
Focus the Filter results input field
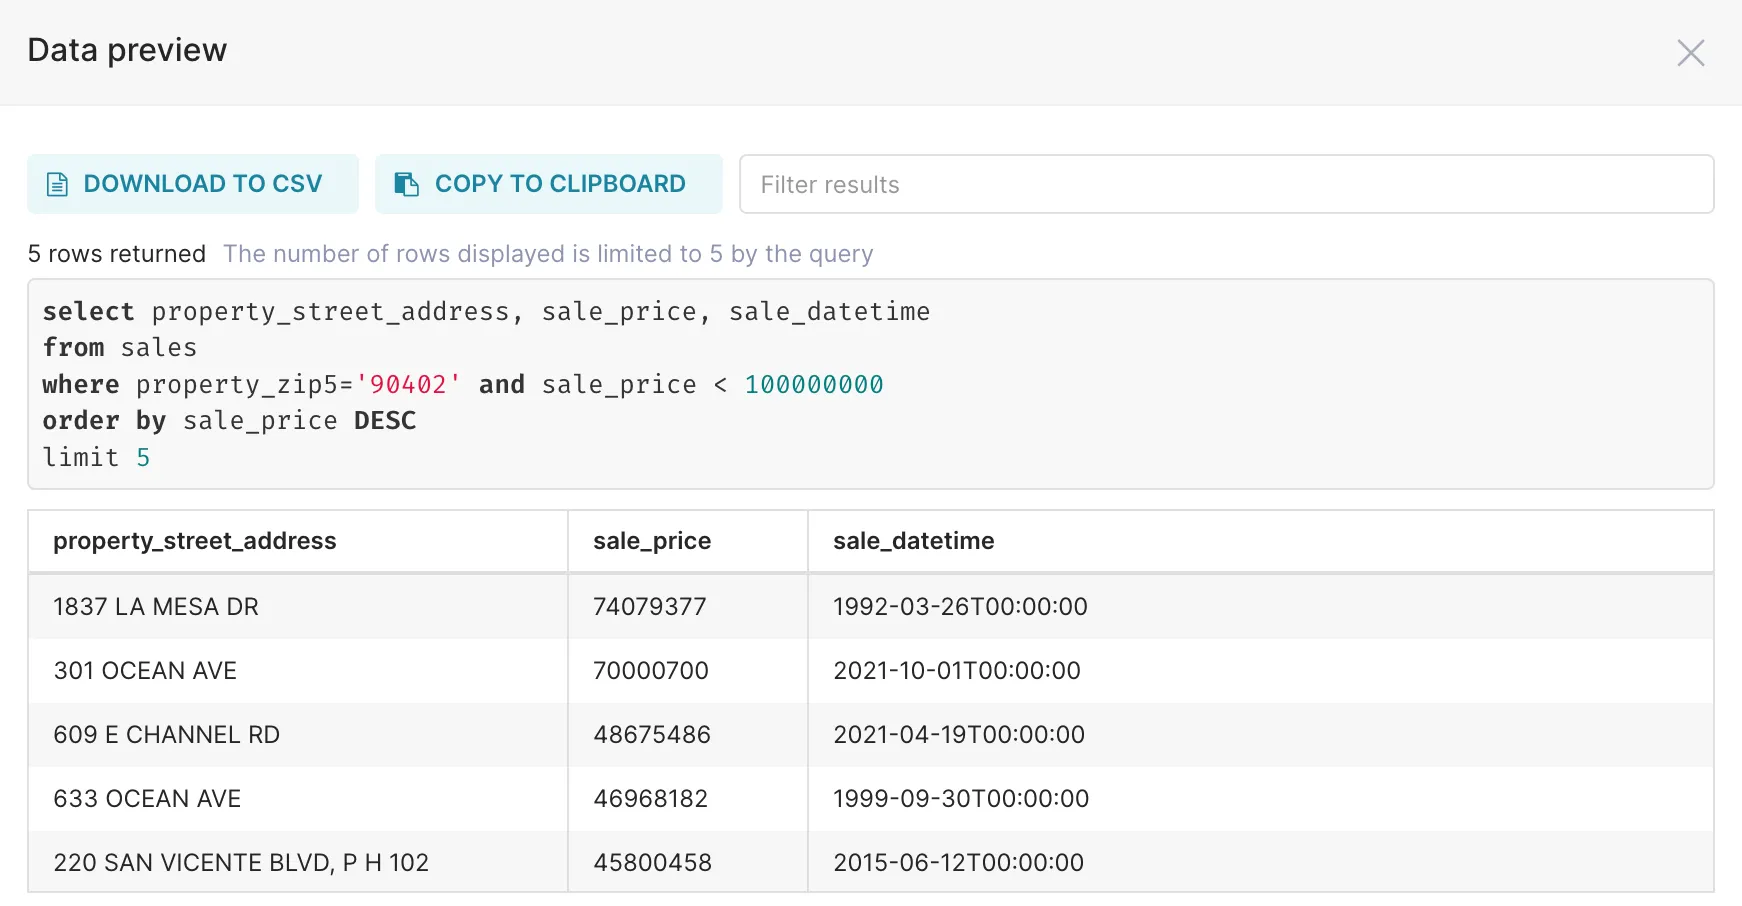point(1226,184)
